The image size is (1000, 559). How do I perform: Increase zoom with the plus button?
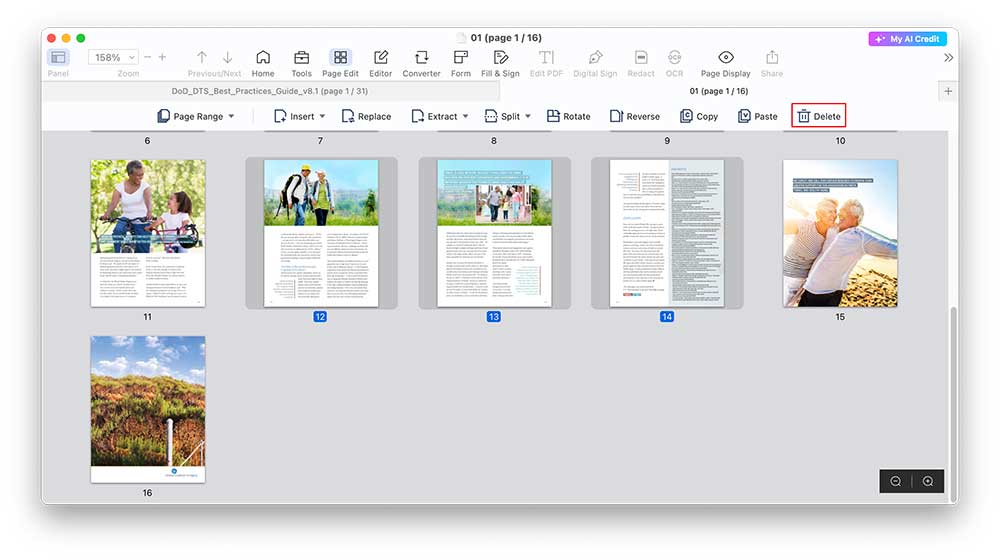[x=163, y=57]
